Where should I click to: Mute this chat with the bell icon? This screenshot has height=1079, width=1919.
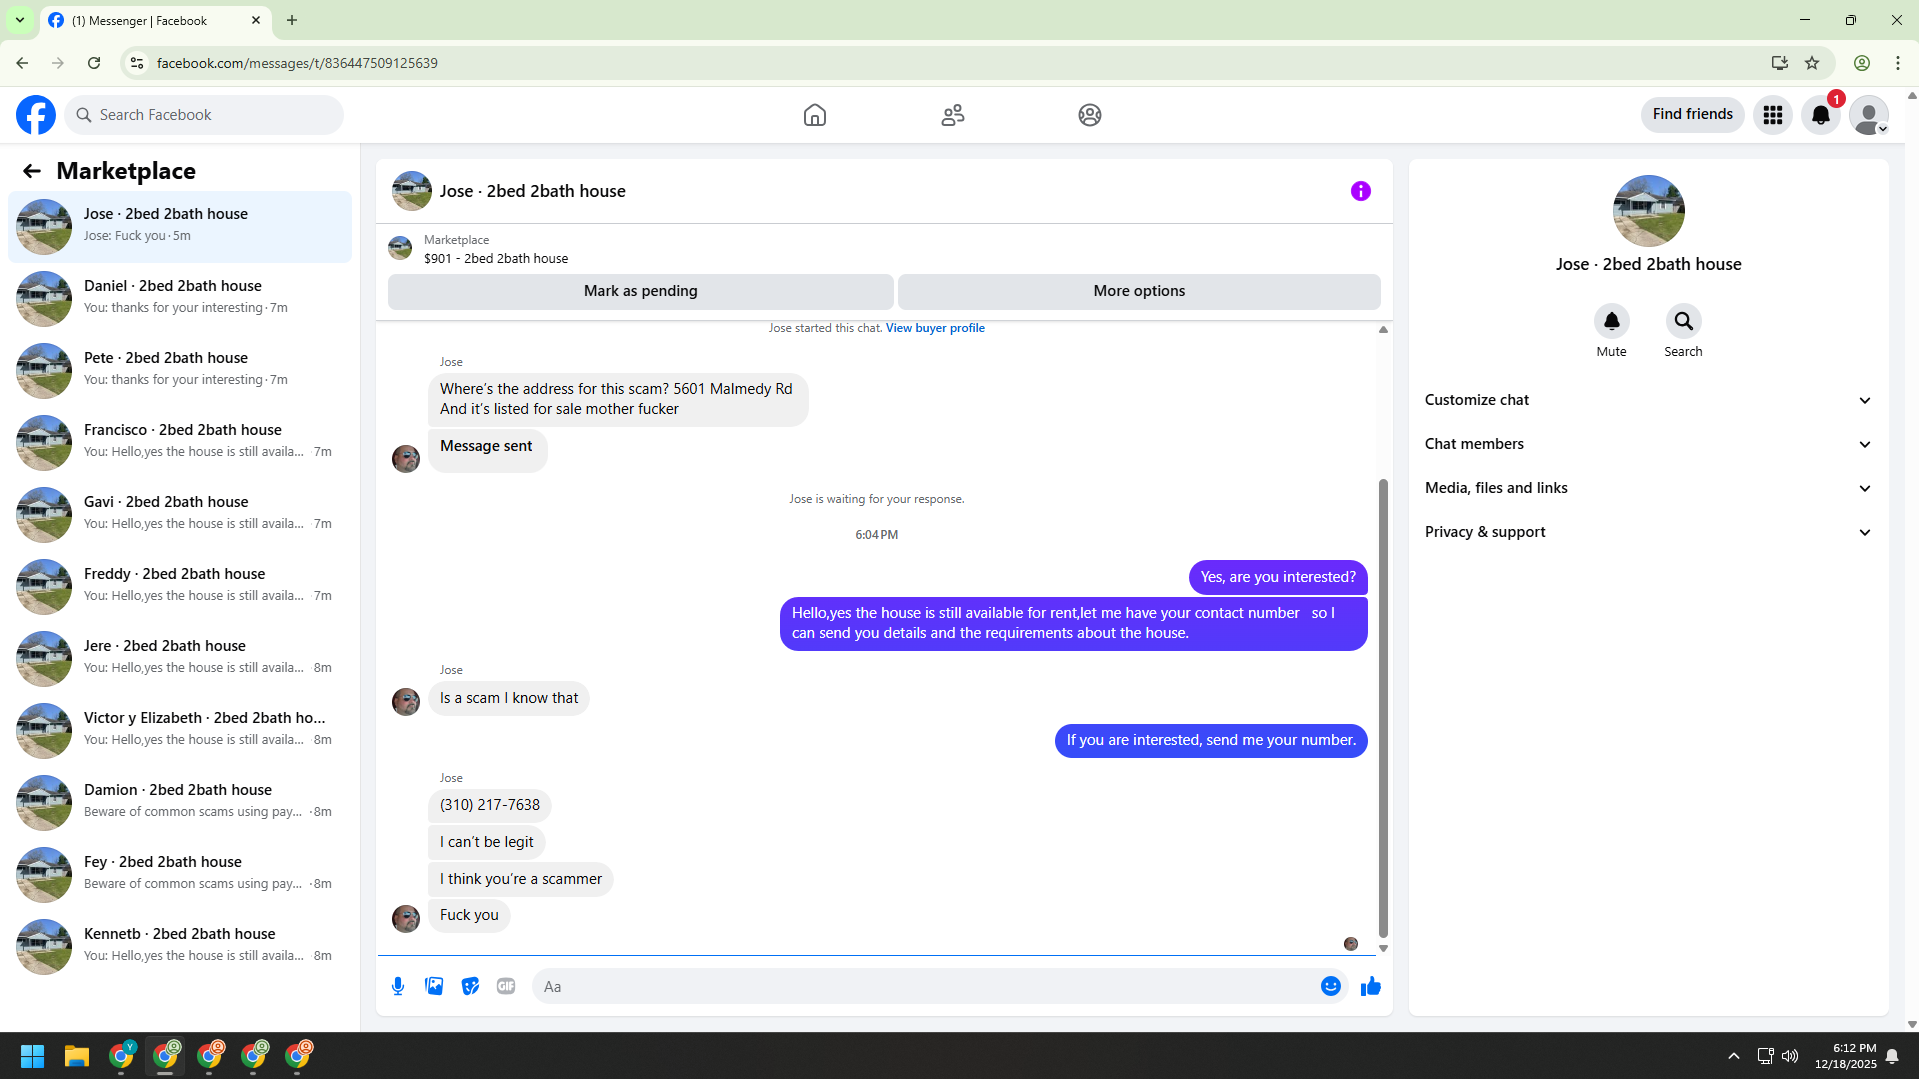pyautogui.click(x=1612, y=321)
